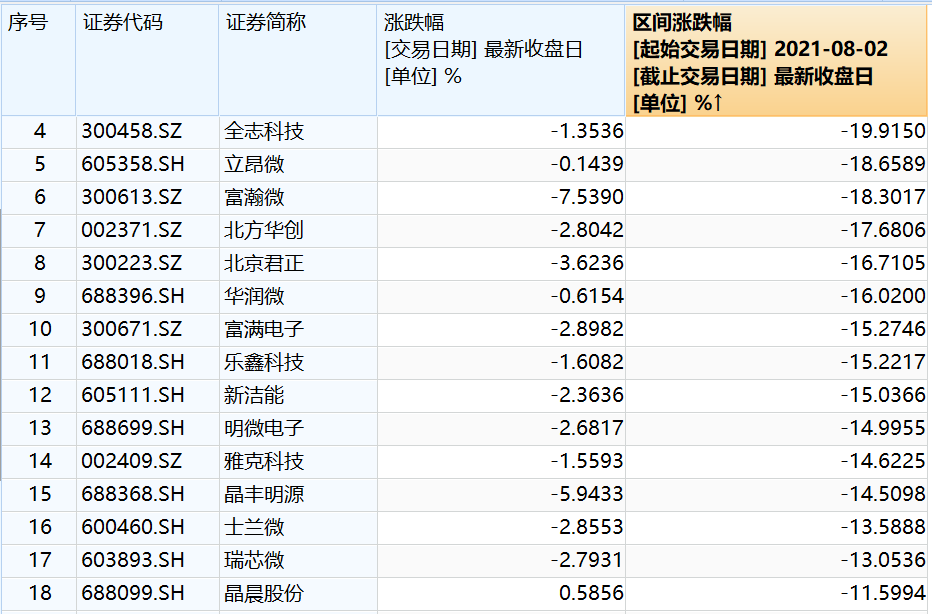Select stock code 603893.SH
The image size is (932, 614).
point(133,560)
